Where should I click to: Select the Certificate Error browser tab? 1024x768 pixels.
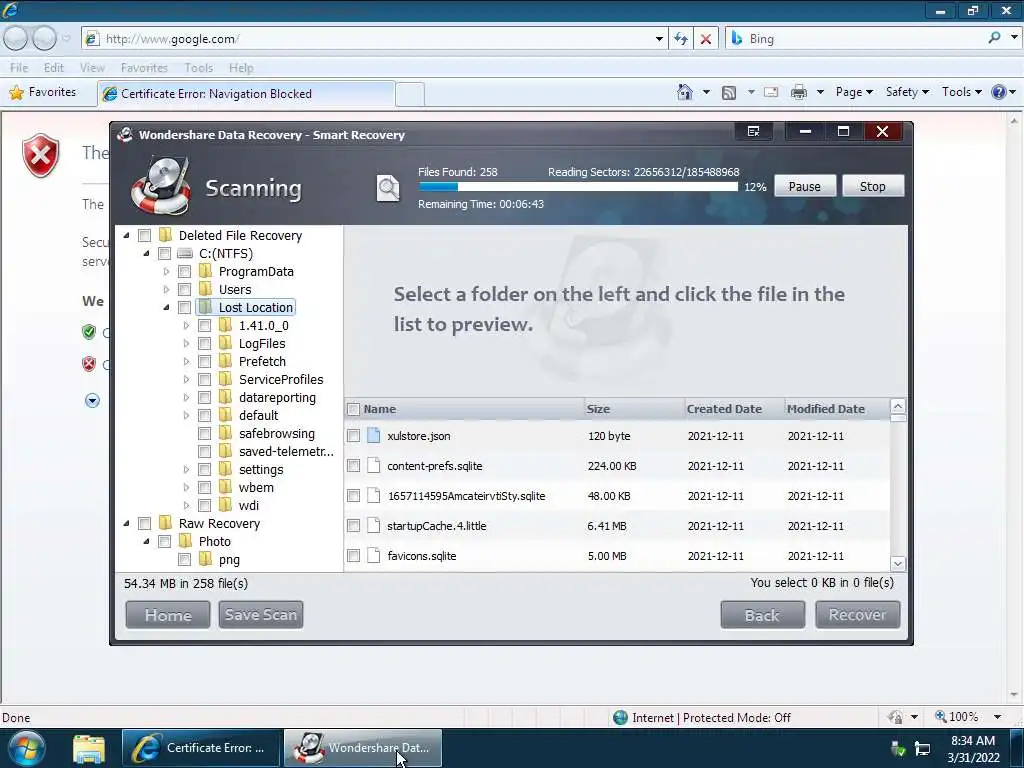(246, 93)
